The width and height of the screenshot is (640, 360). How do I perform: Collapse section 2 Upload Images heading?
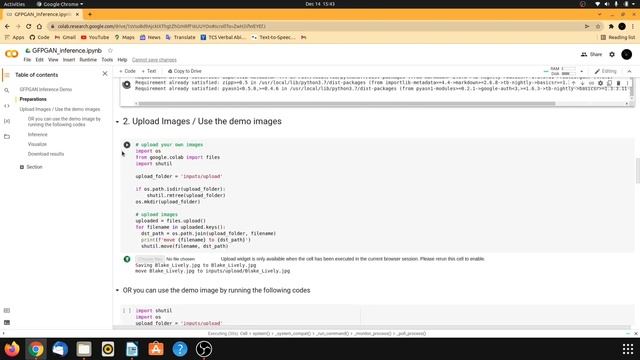tap(117, 122)
